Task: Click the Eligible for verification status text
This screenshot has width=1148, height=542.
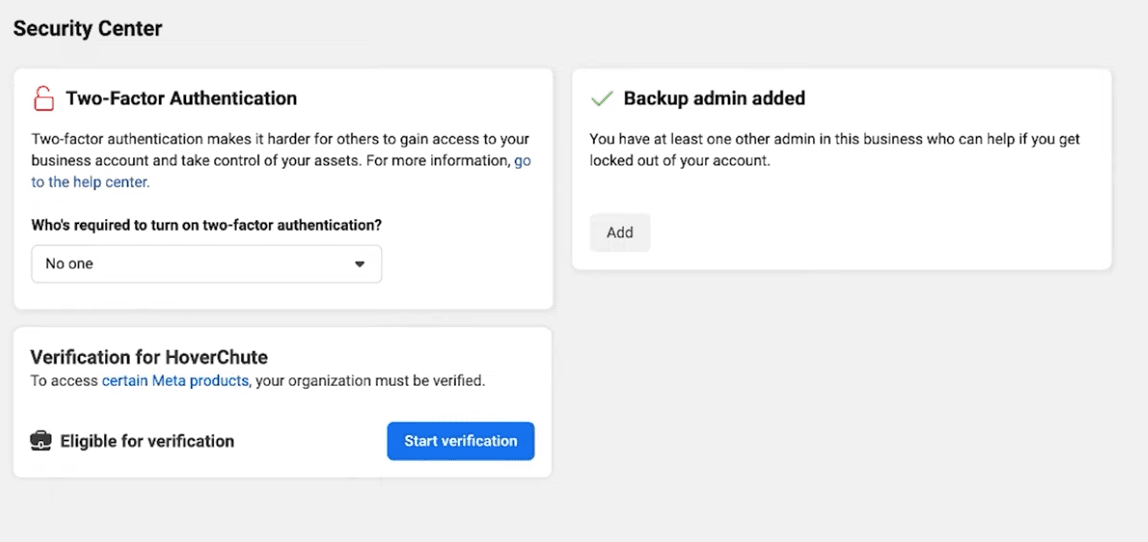Action: coord(147,441)
